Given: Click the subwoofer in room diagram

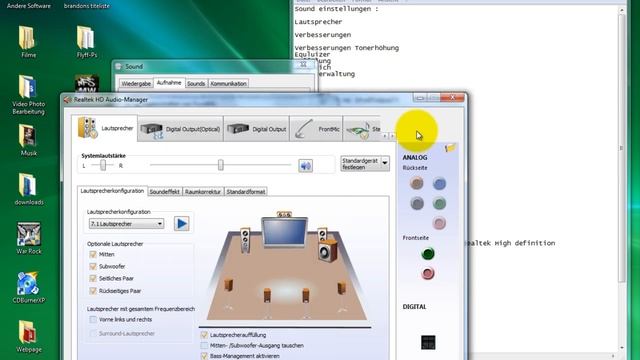Looking at the screenshot, I should (328, 250).
